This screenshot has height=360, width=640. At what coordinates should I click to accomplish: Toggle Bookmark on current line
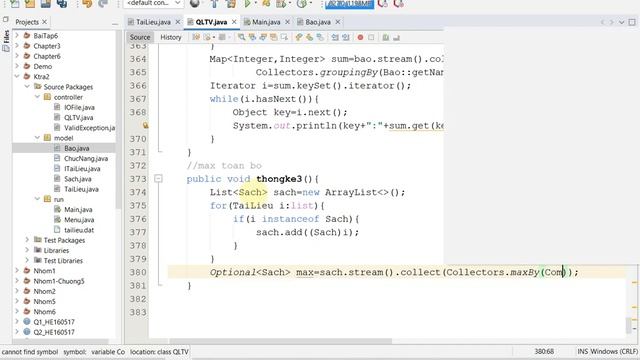click(320, 37)
